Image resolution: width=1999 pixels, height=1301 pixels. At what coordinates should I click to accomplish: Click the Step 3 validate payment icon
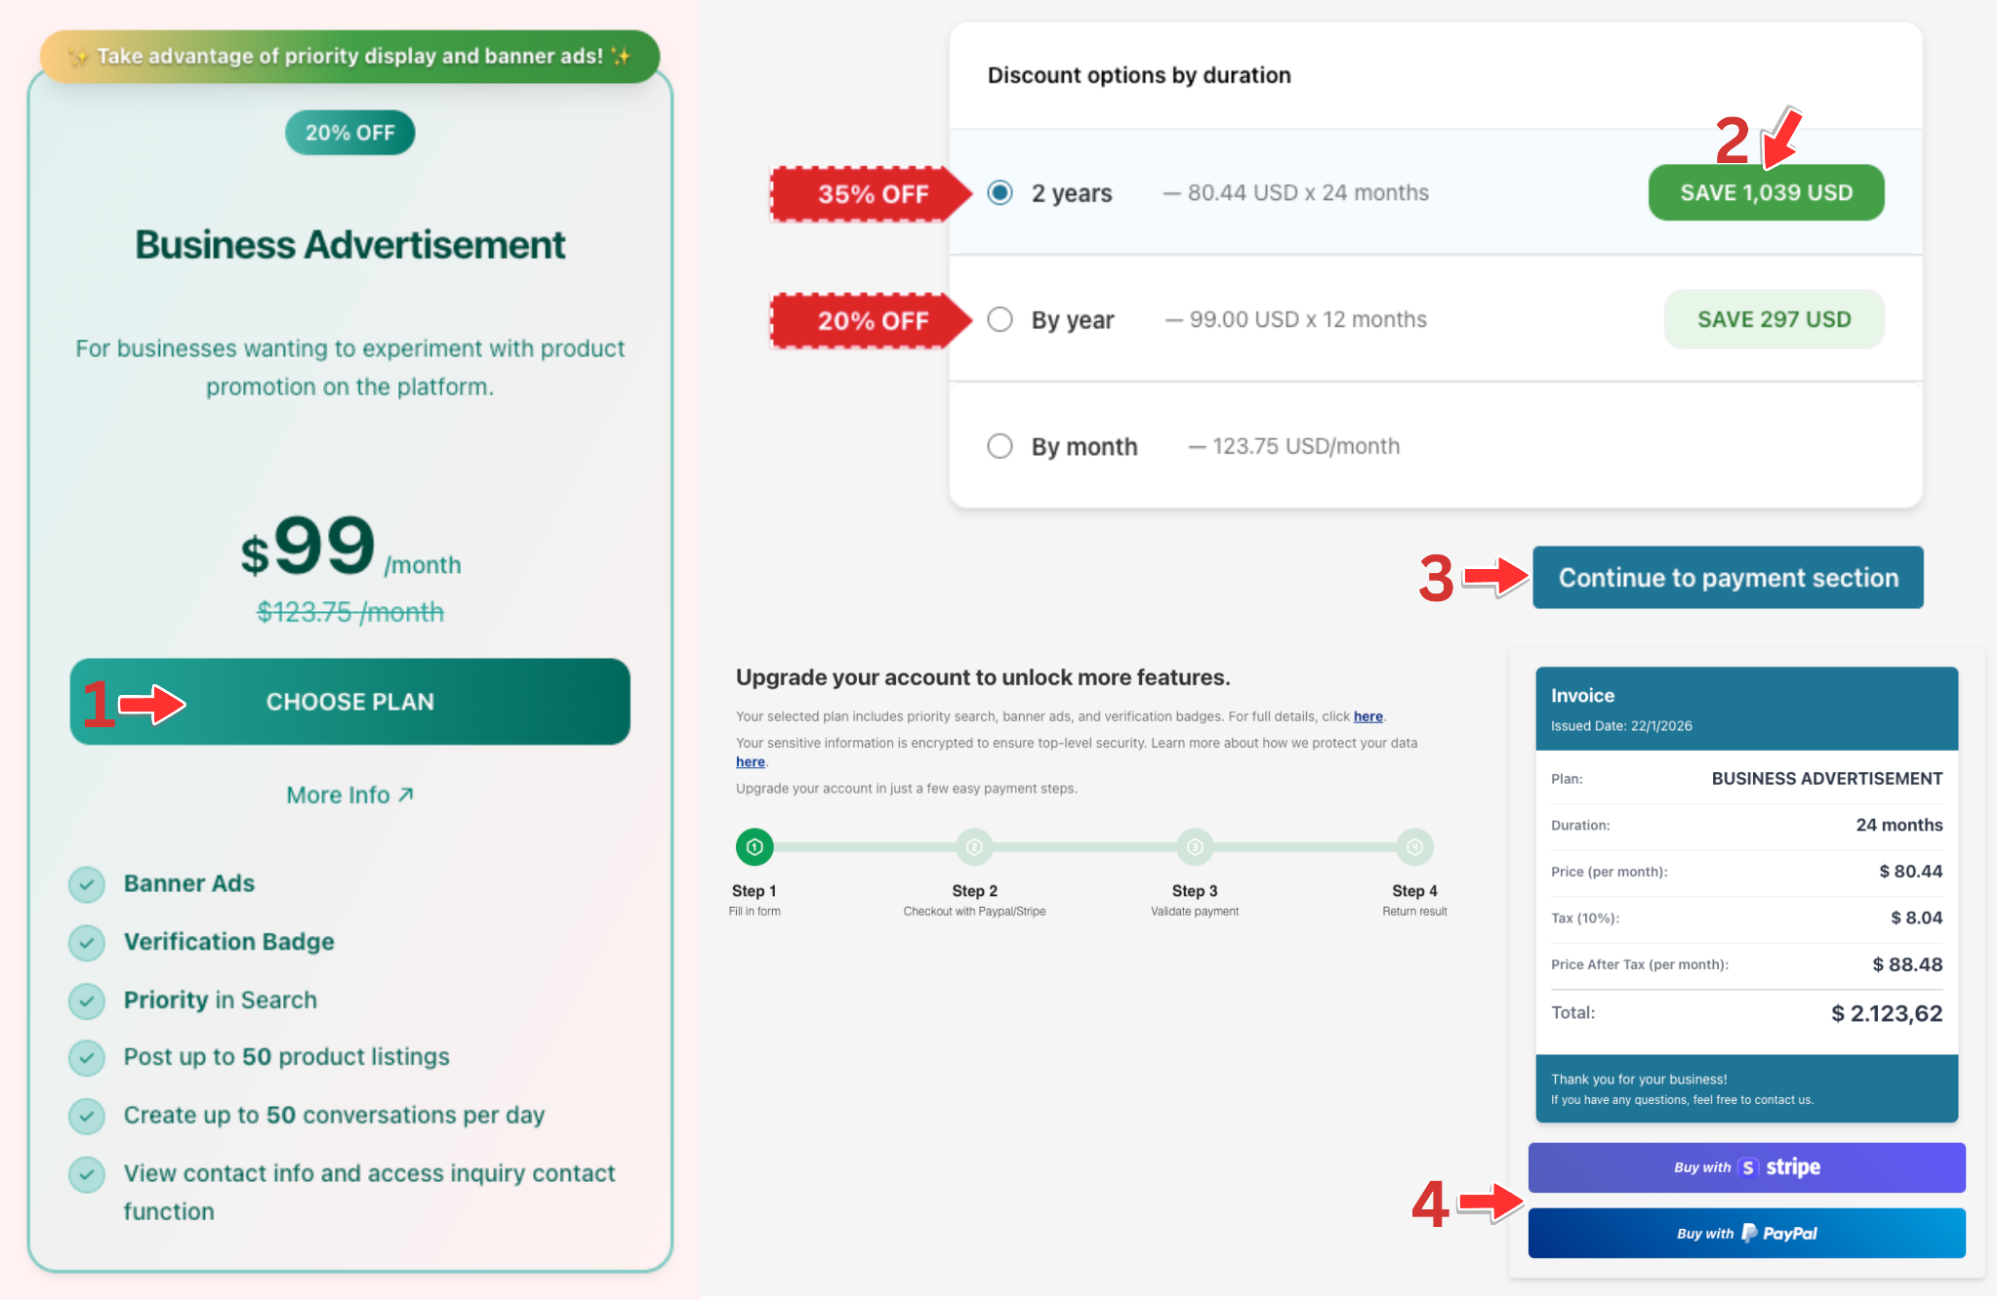coord(1194,847)
